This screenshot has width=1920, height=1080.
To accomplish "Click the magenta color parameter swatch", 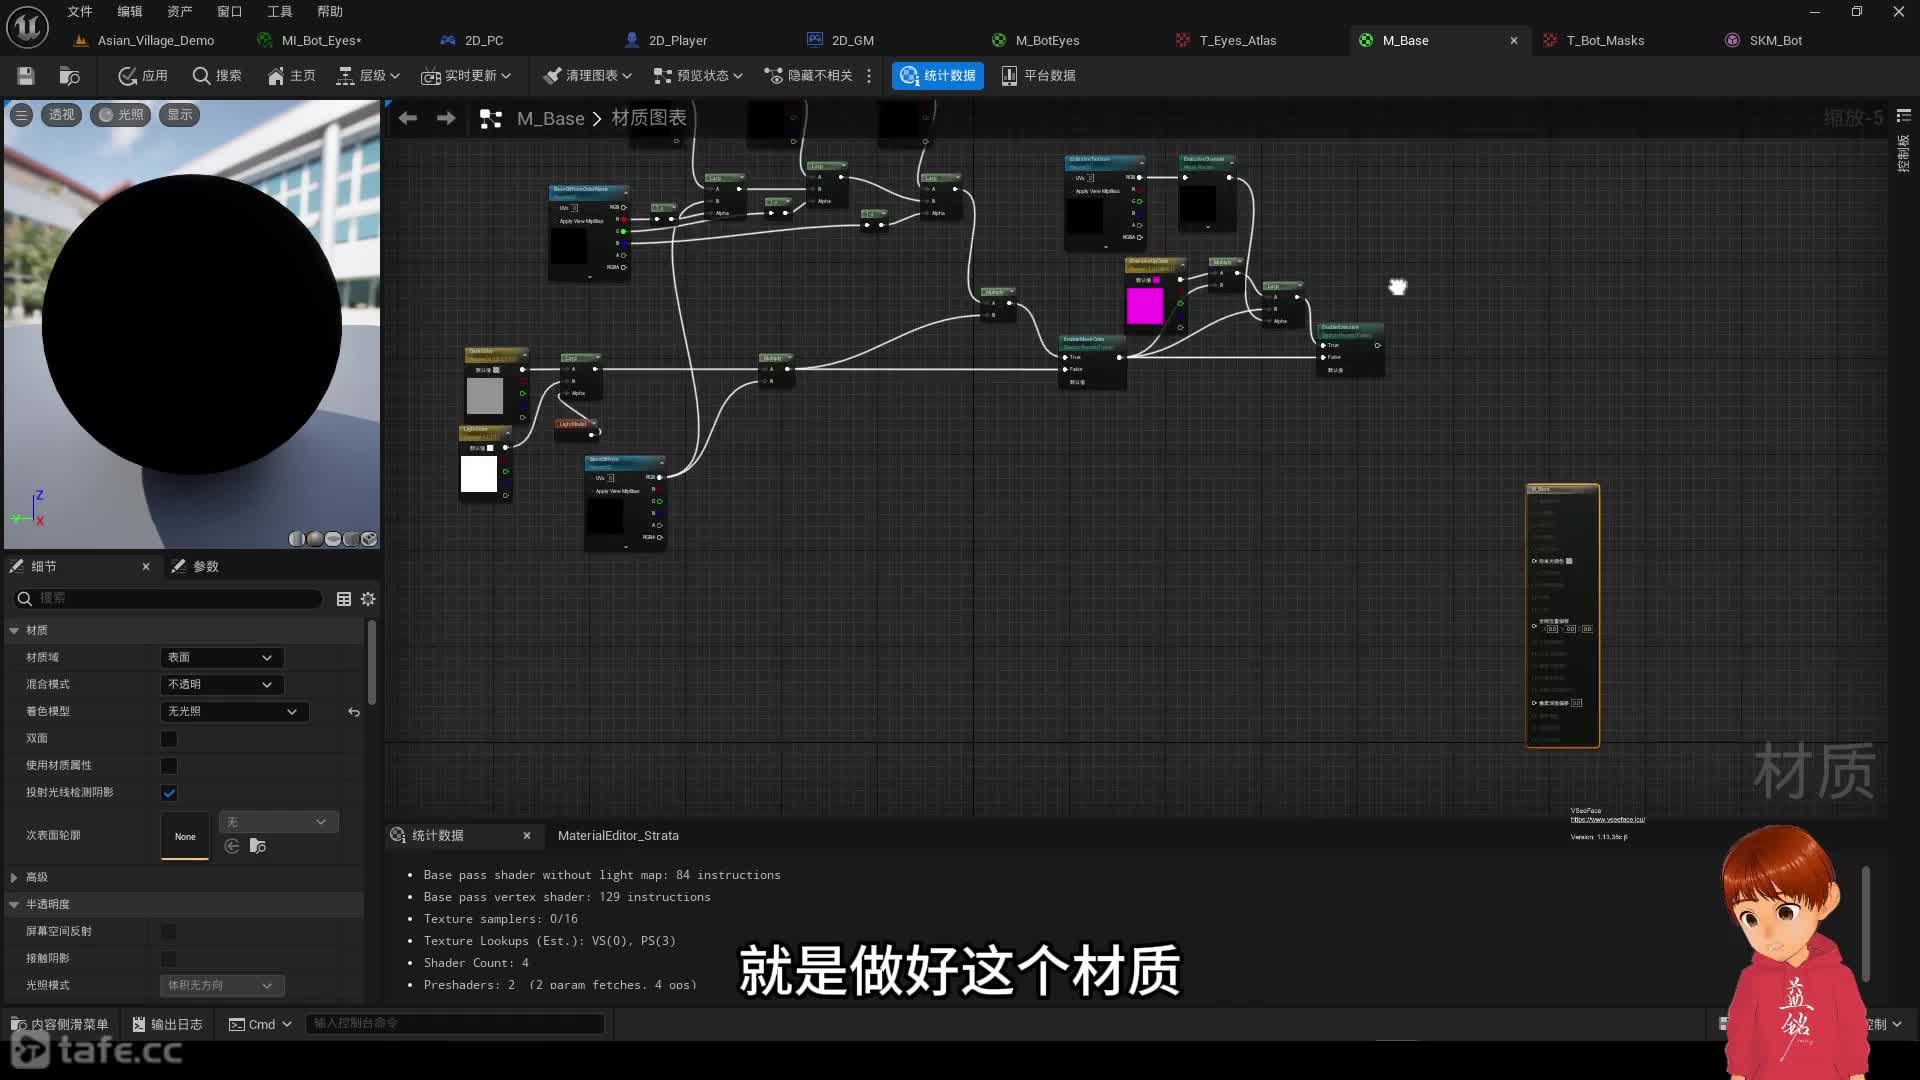I will [1144, 306].
